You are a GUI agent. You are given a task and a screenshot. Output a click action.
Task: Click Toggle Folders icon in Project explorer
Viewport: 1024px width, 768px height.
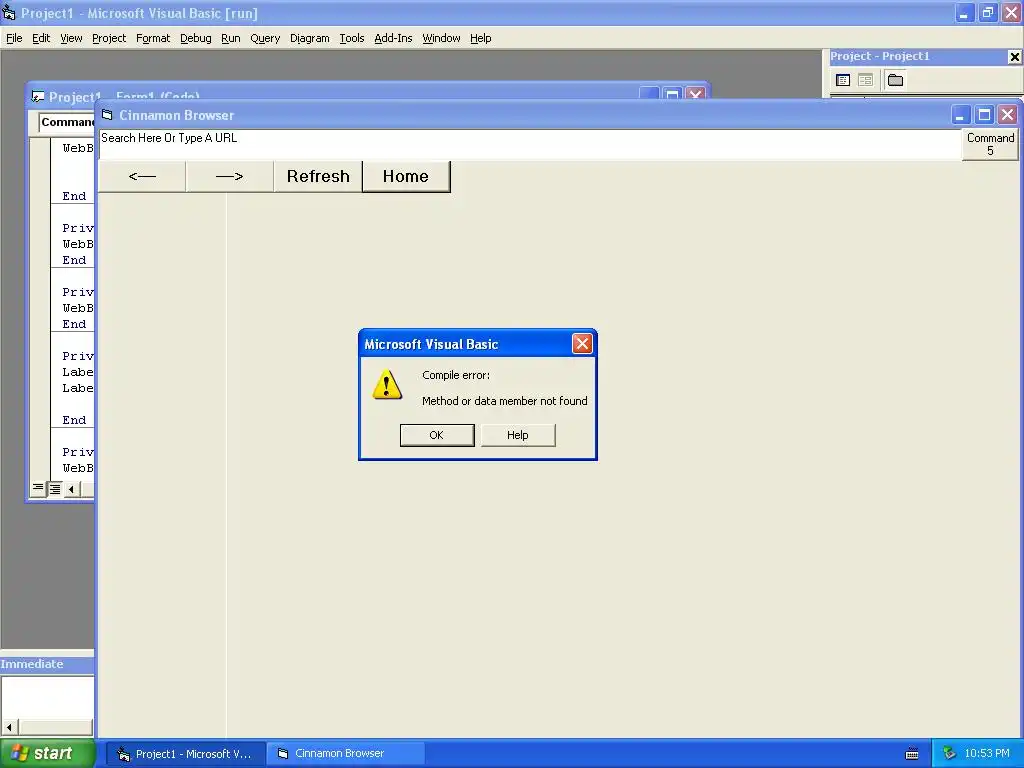[895, 80]
